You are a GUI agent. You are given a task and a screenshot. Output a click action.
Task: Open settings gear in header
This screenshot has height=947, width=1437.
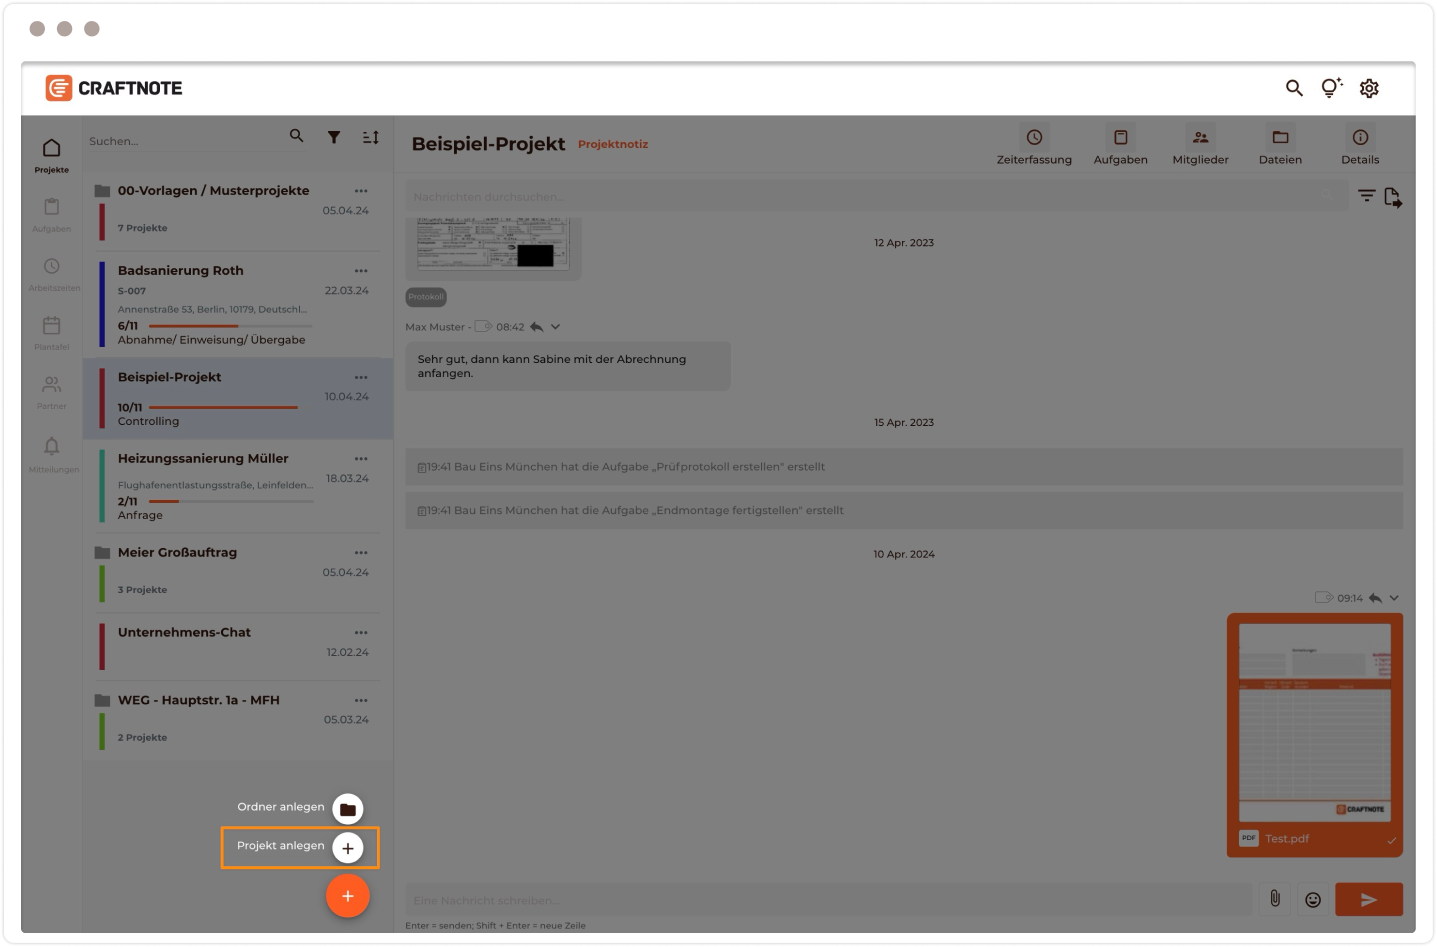(x=1369, y=88)
